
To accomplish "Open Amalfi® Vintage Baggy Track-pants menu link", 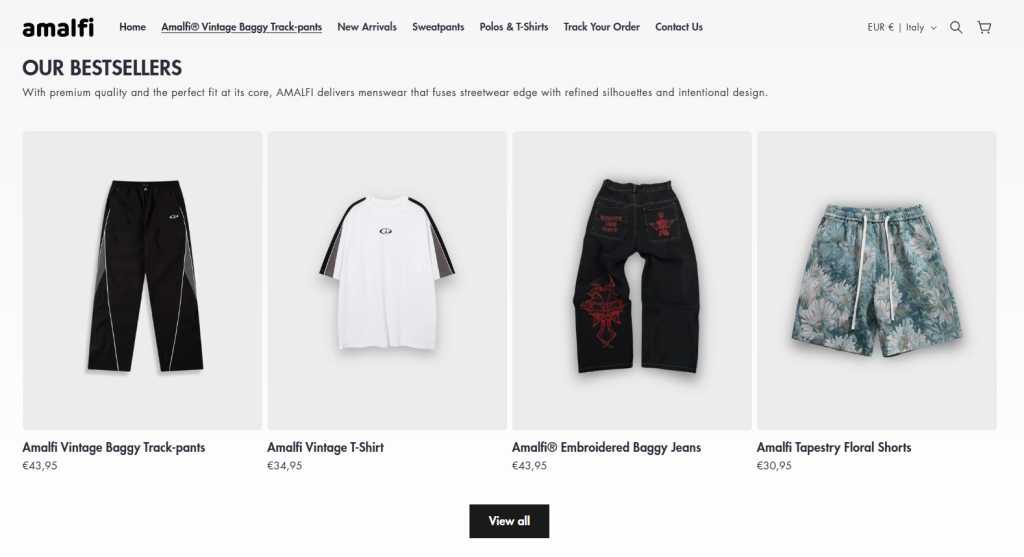I will [x=242, y=27].
